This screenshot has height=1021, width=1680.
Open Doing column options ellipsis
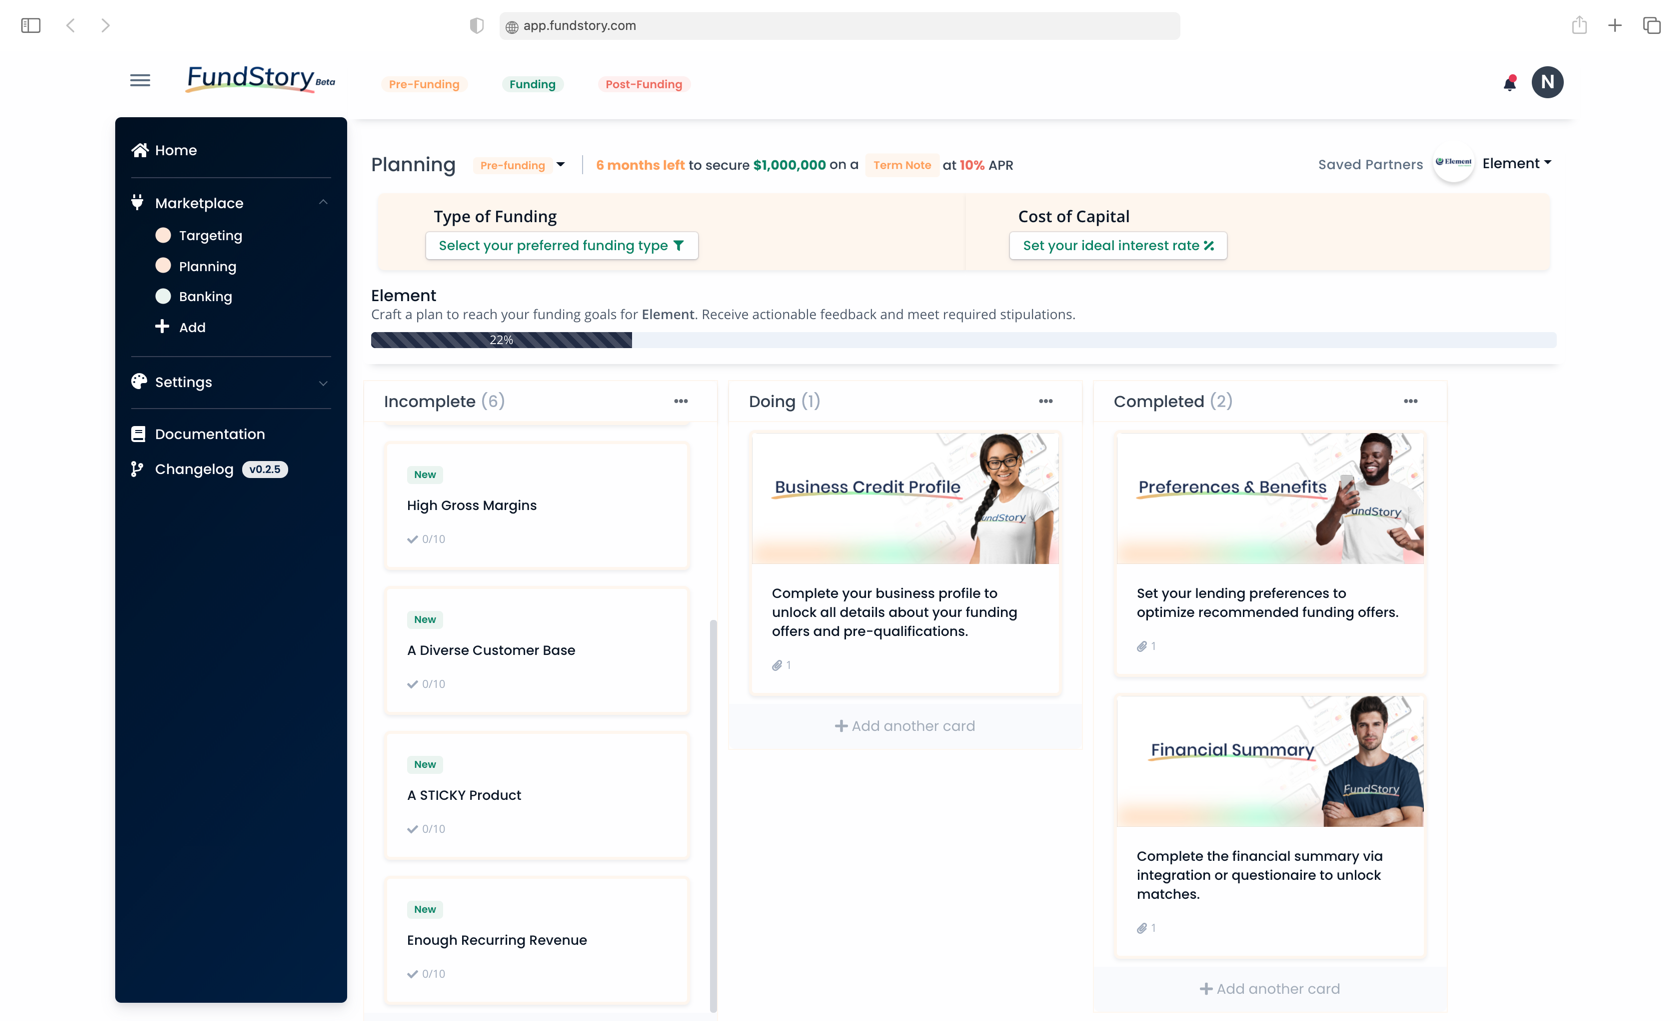point(1046,401)
